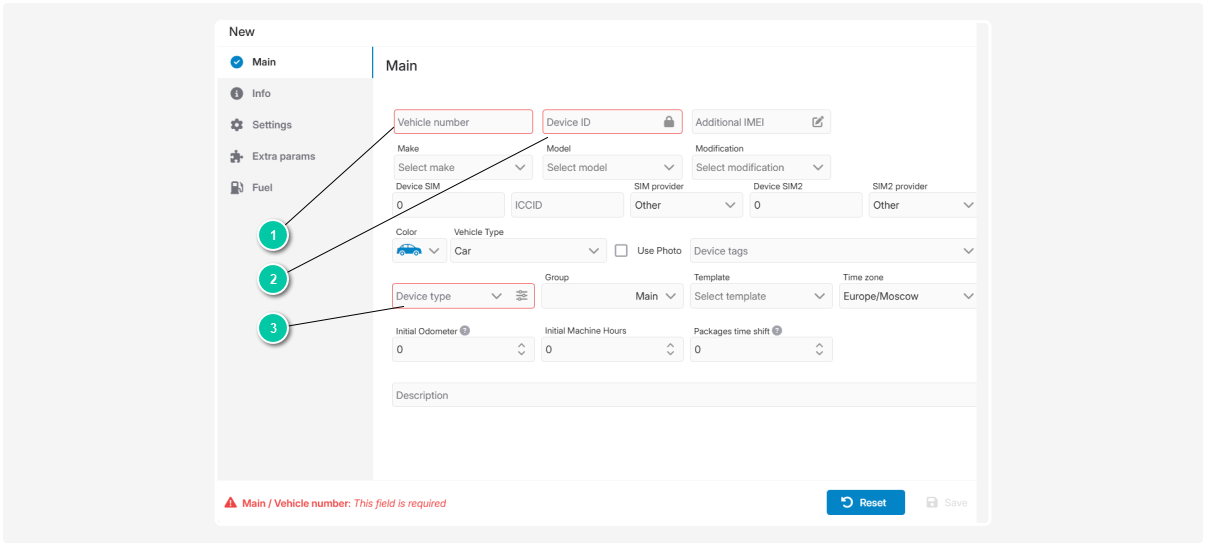Click the Save button
This screenshot has width=1206, height=546.
(x=946, y=502)
